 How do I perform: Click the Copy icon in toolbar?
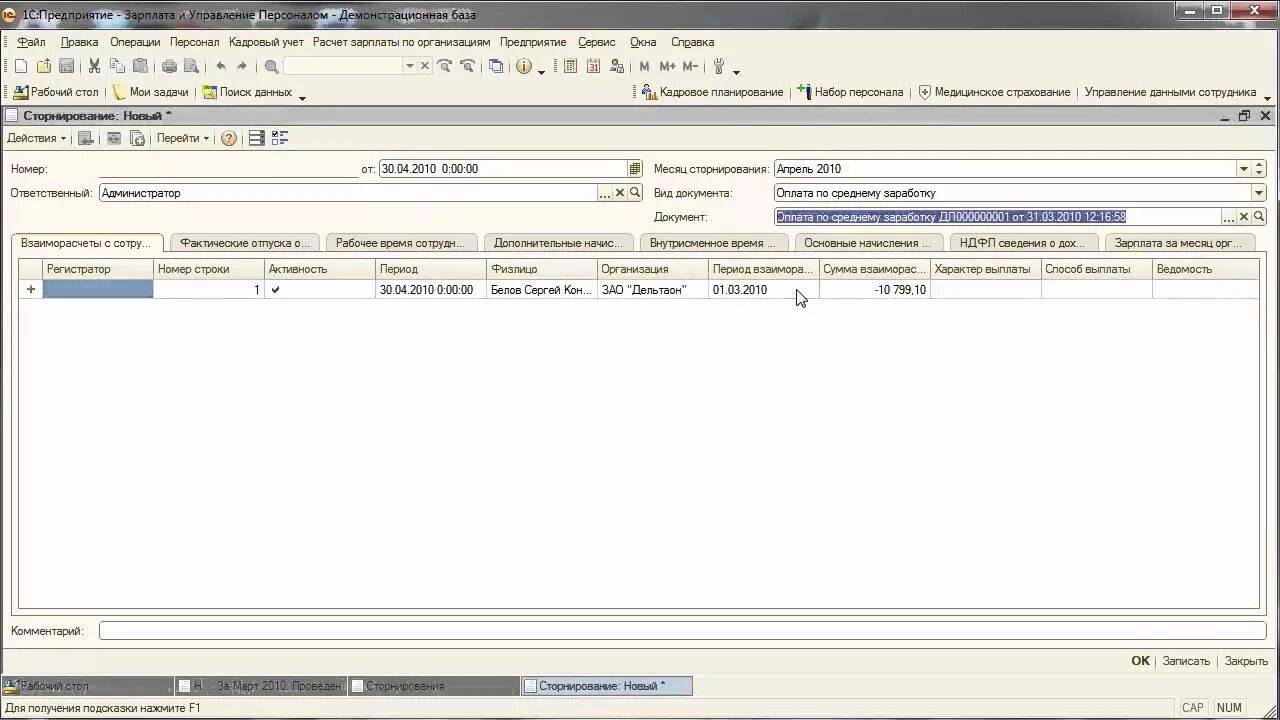pos(117,66)
